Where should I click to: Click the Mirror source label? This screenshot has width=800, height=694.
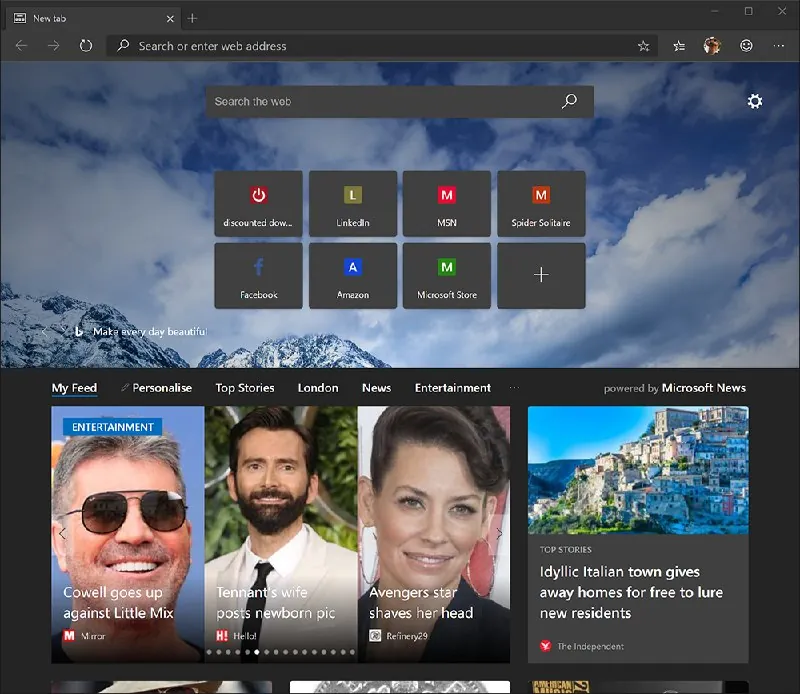point(93,636)
